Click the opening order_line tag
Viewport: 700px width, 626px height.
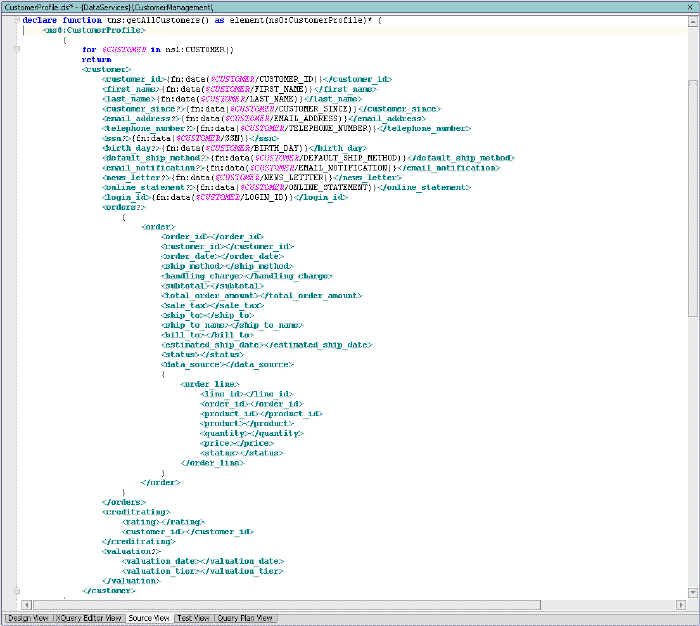(210, 384)
